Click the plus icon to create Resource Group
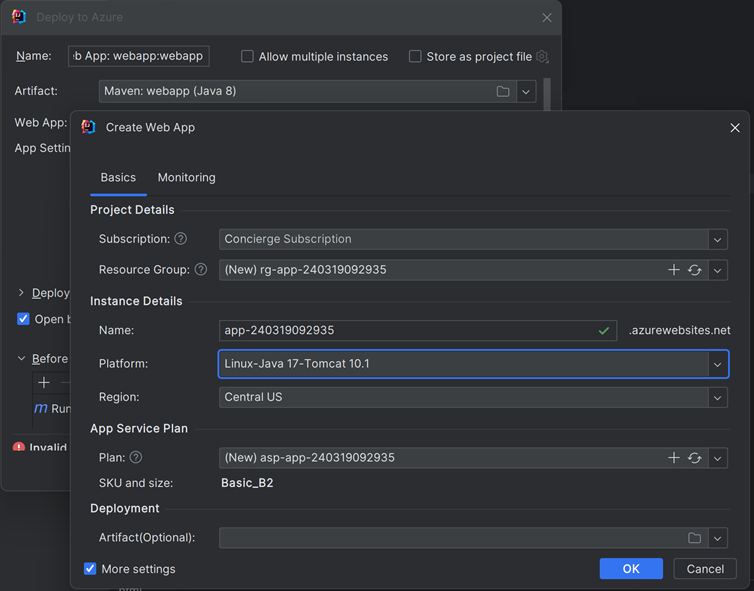This screenshot has width=754, height=591. point(674,270)
